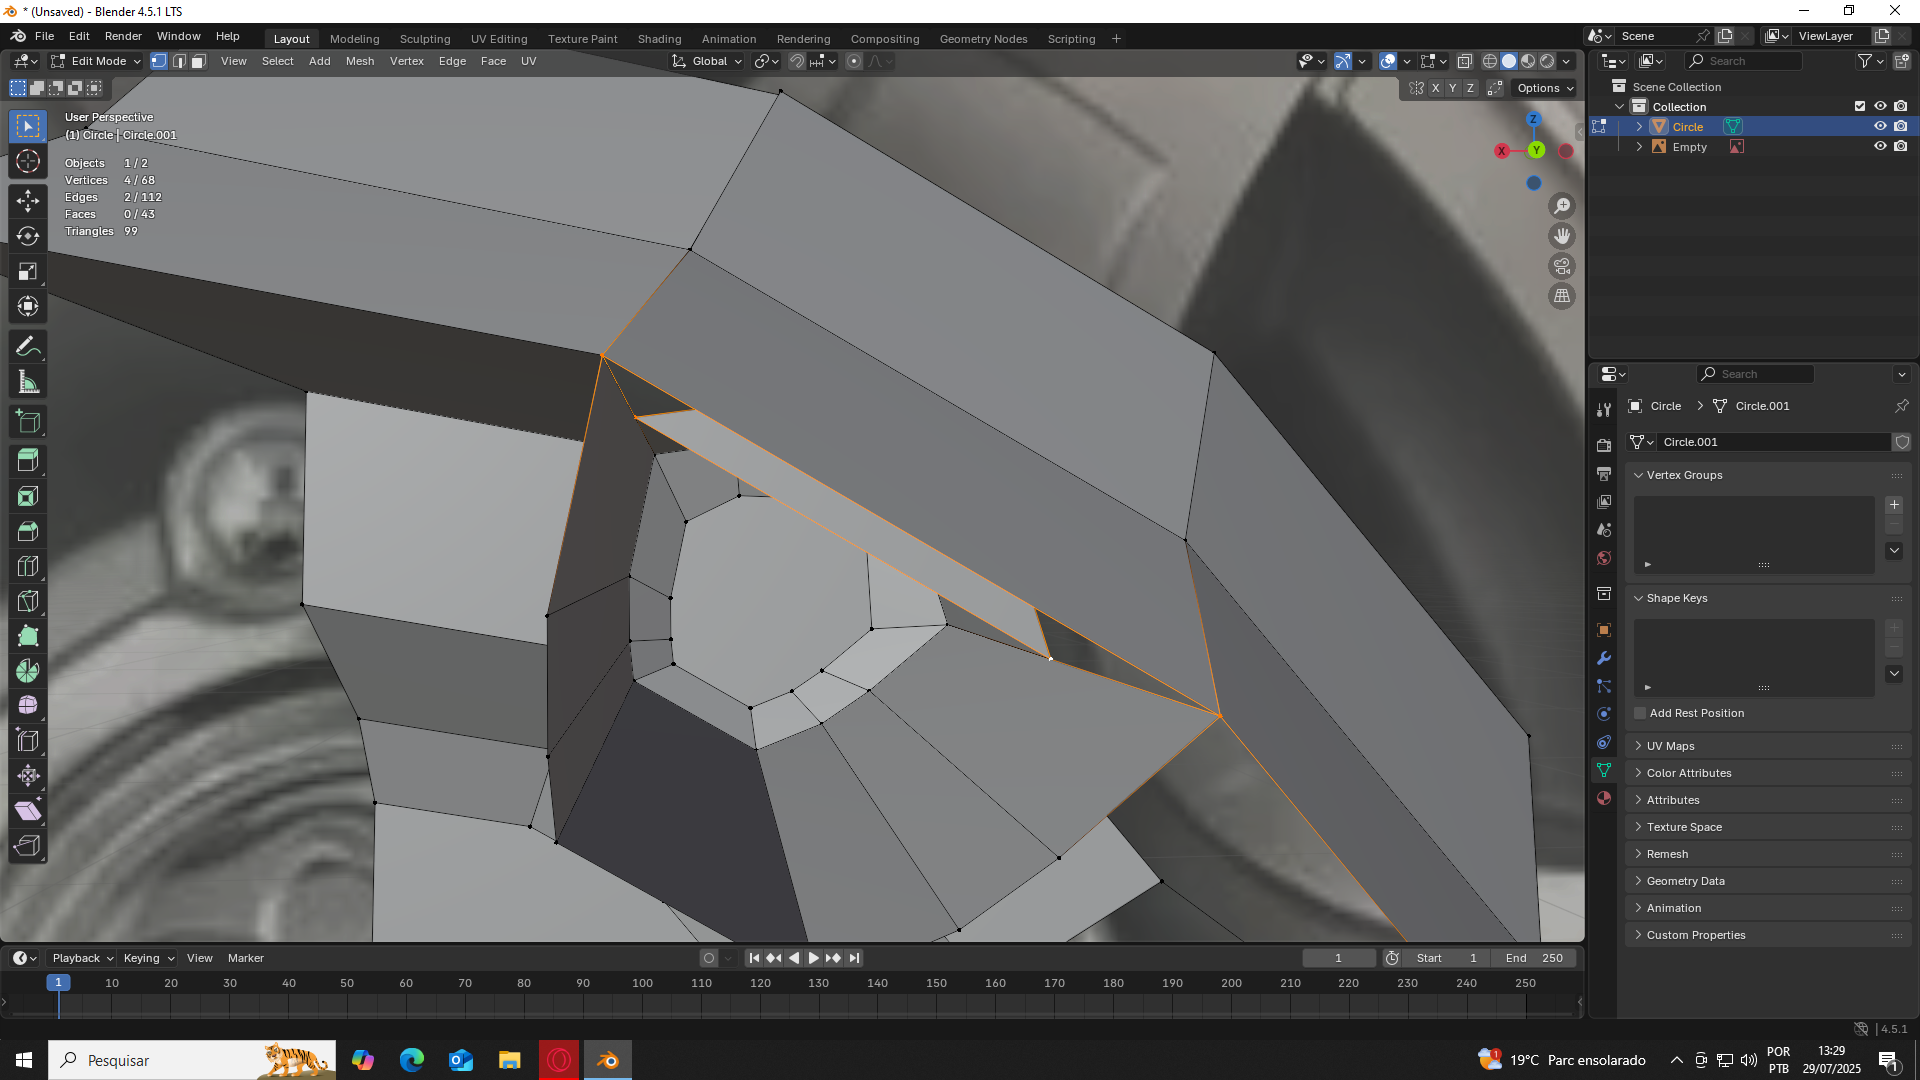The height and width of the screenshot is (1080, 1920).
Task: Switch to face select mode
Action: 199,62
